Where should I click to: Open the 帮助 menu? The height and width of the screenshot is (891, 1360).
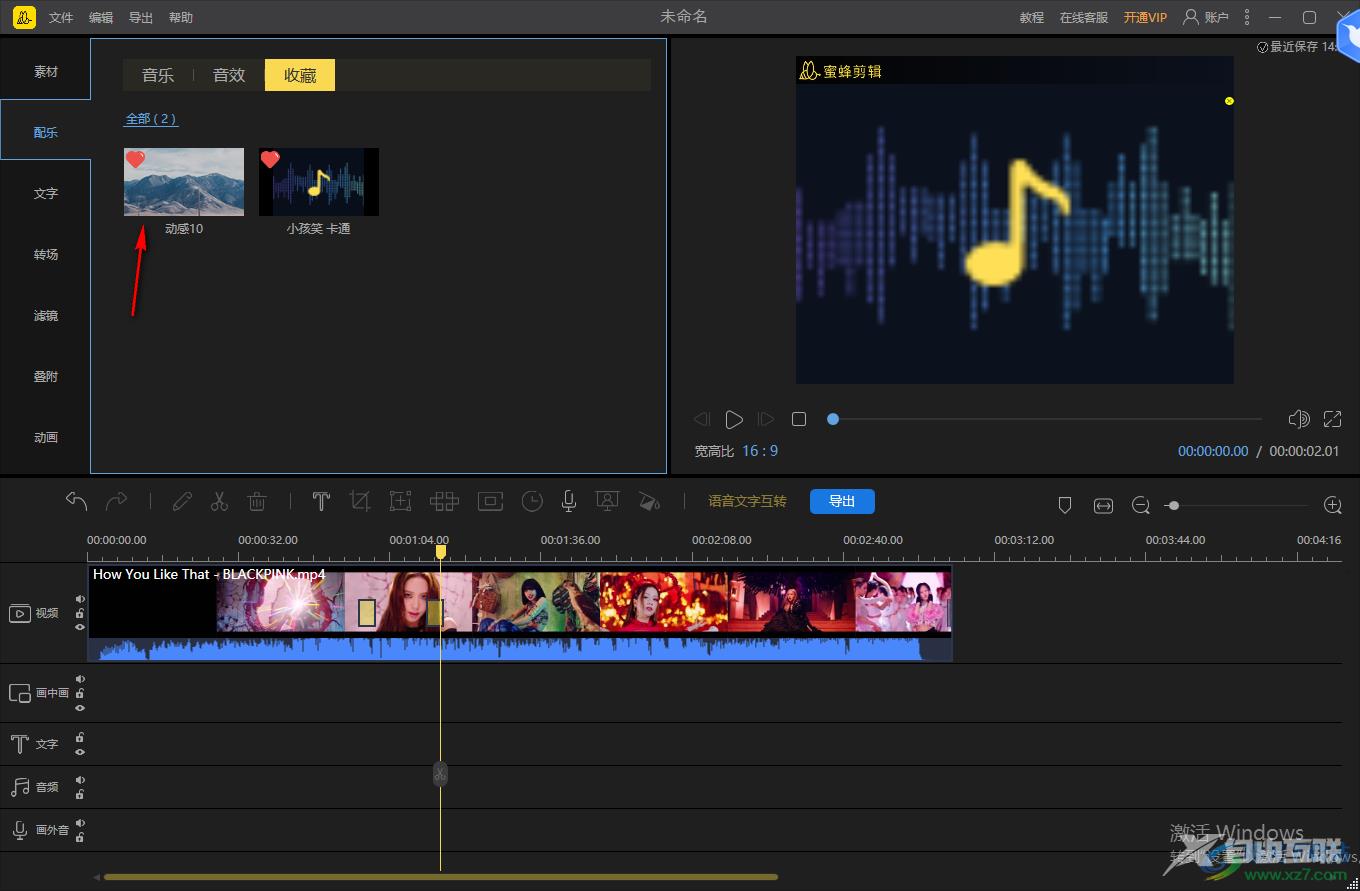[x=181, y=18]
